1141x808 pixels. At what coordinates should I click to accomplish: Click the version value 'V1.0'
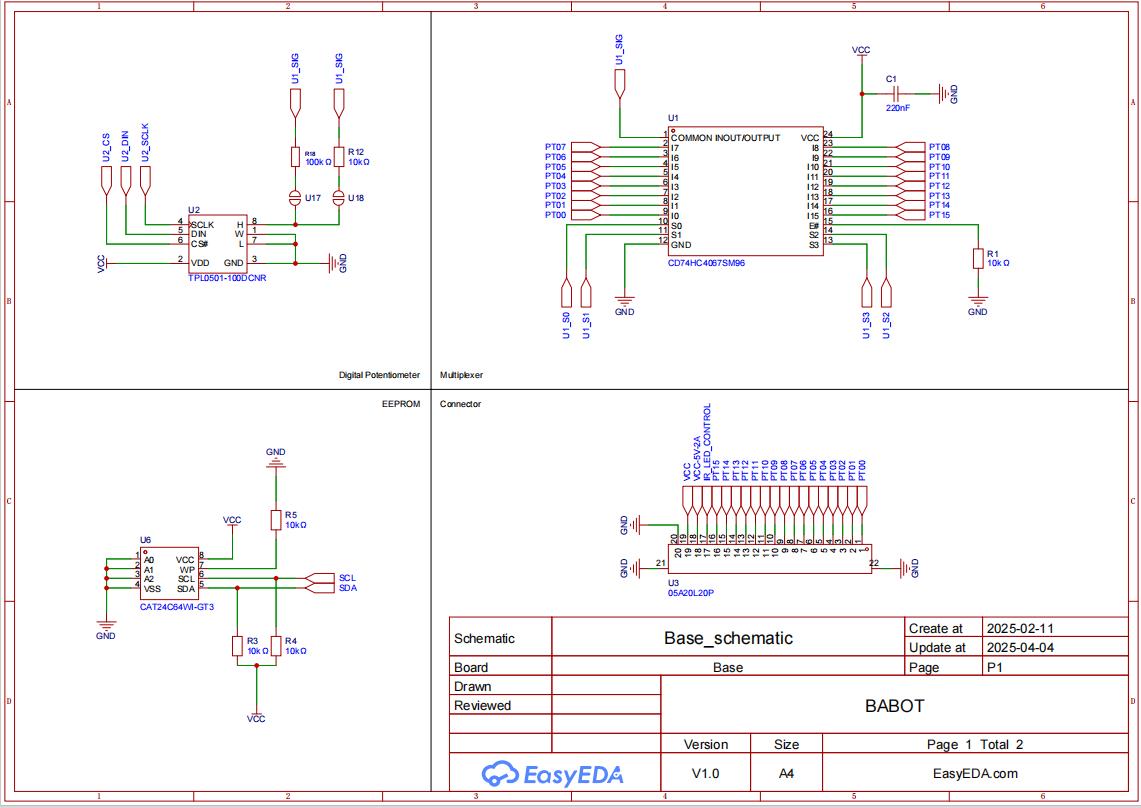[705, 773]
